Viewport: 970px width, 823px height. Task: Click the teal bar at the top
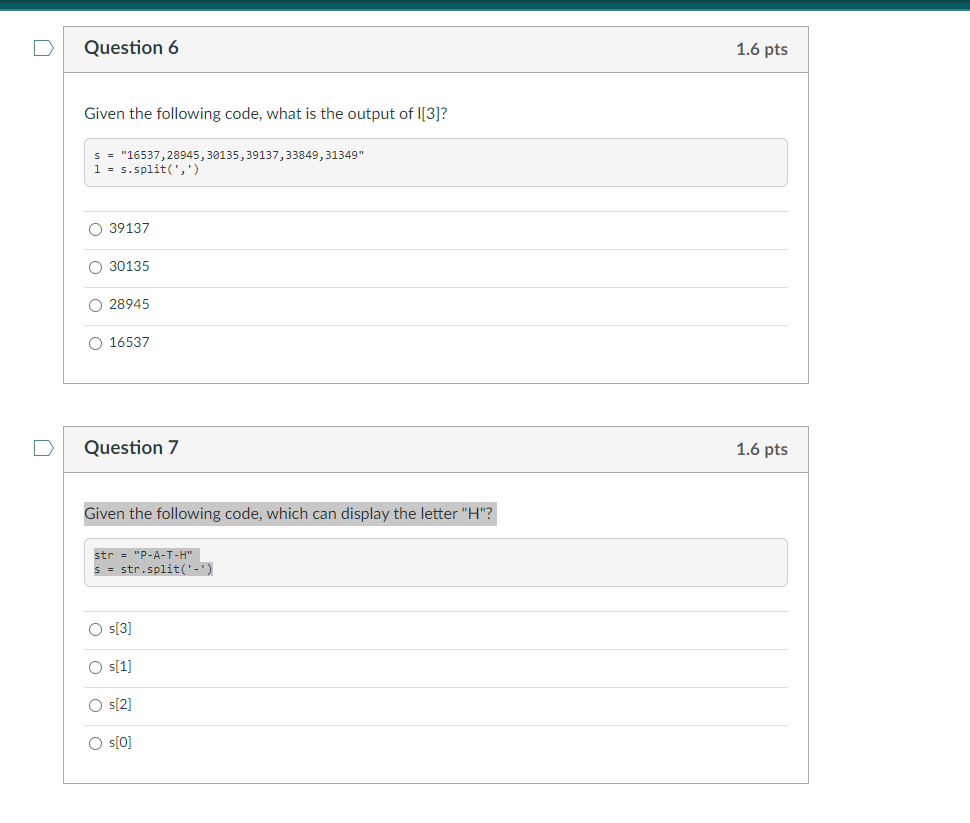click(x=485, y=5)
